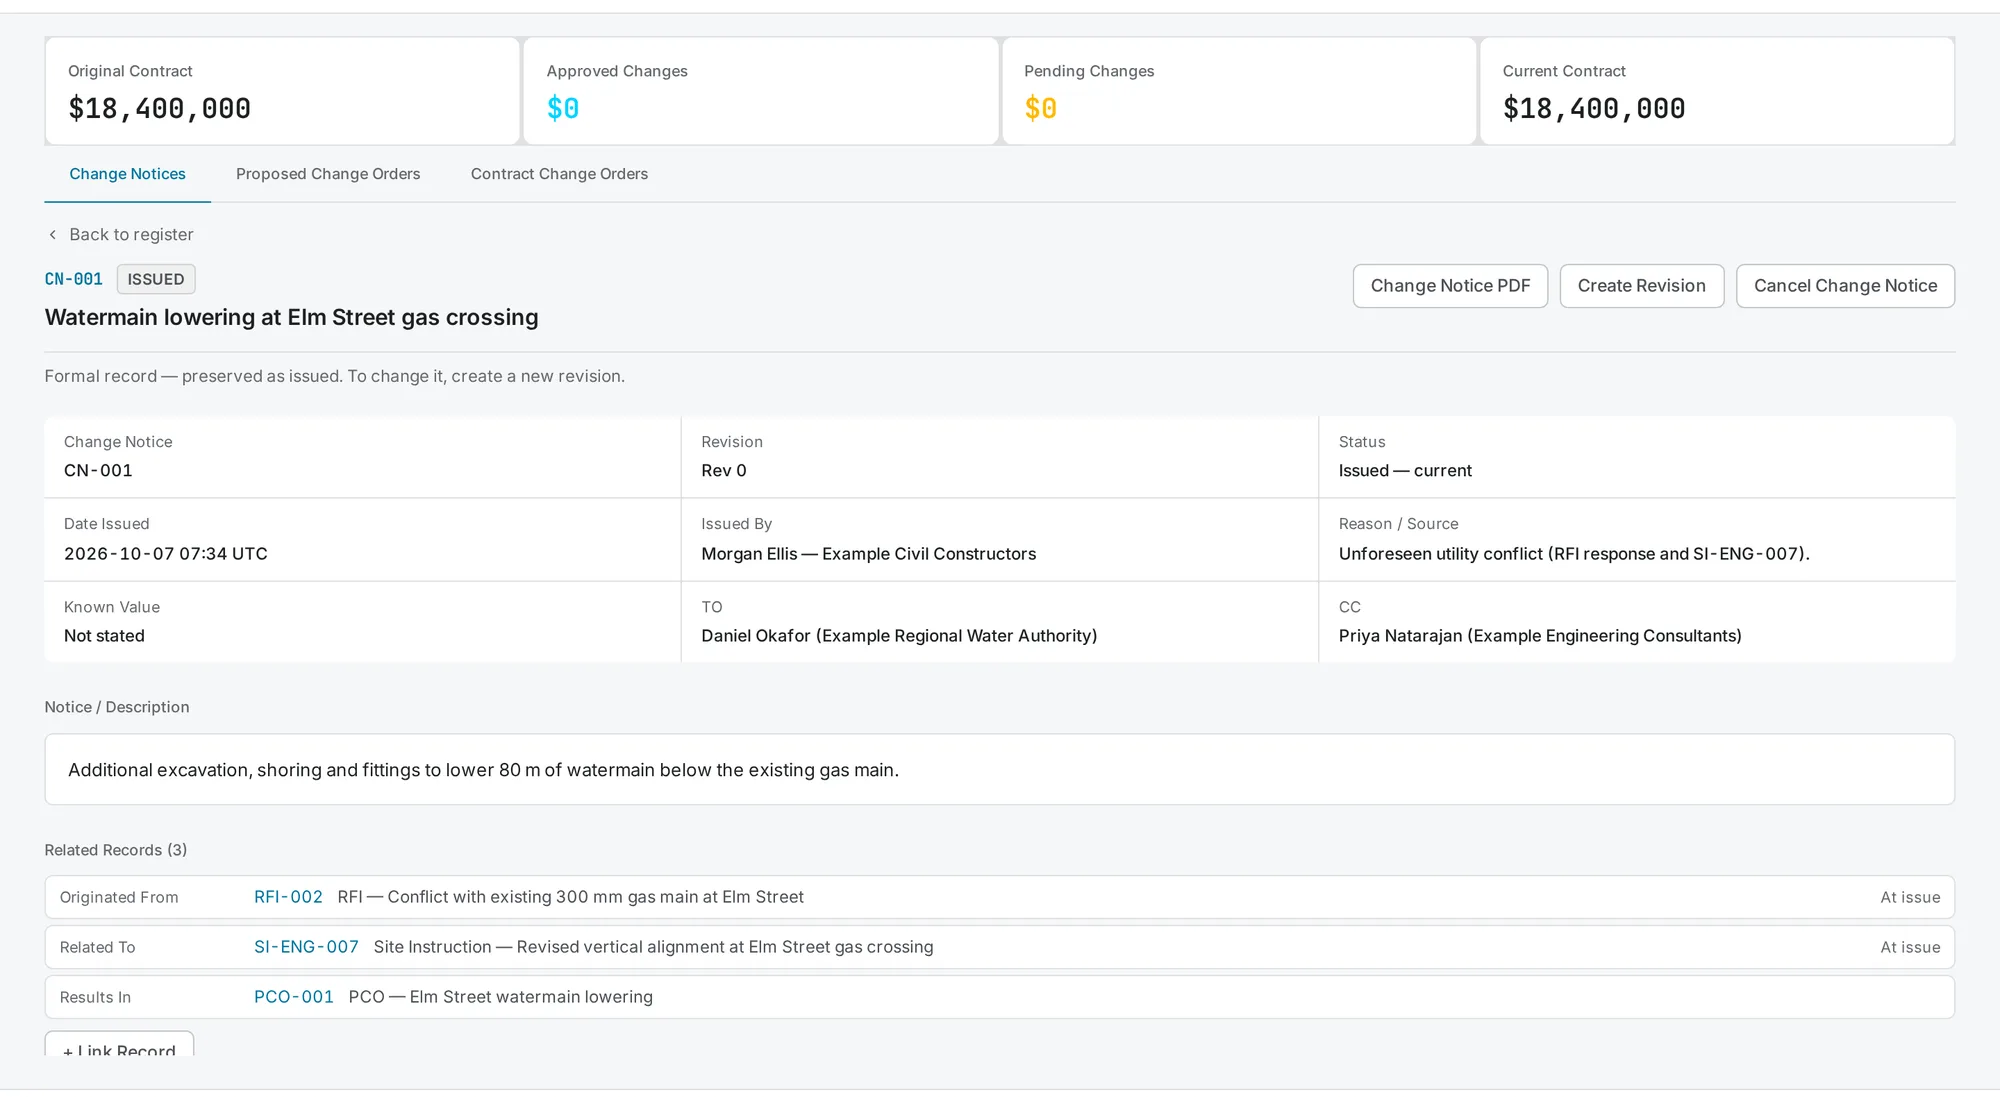Click the 'Unforeseen utility conflict' reason text
Image resolution: width=2000 pixels, height=1097 pixels.
tap(1574, 554)
